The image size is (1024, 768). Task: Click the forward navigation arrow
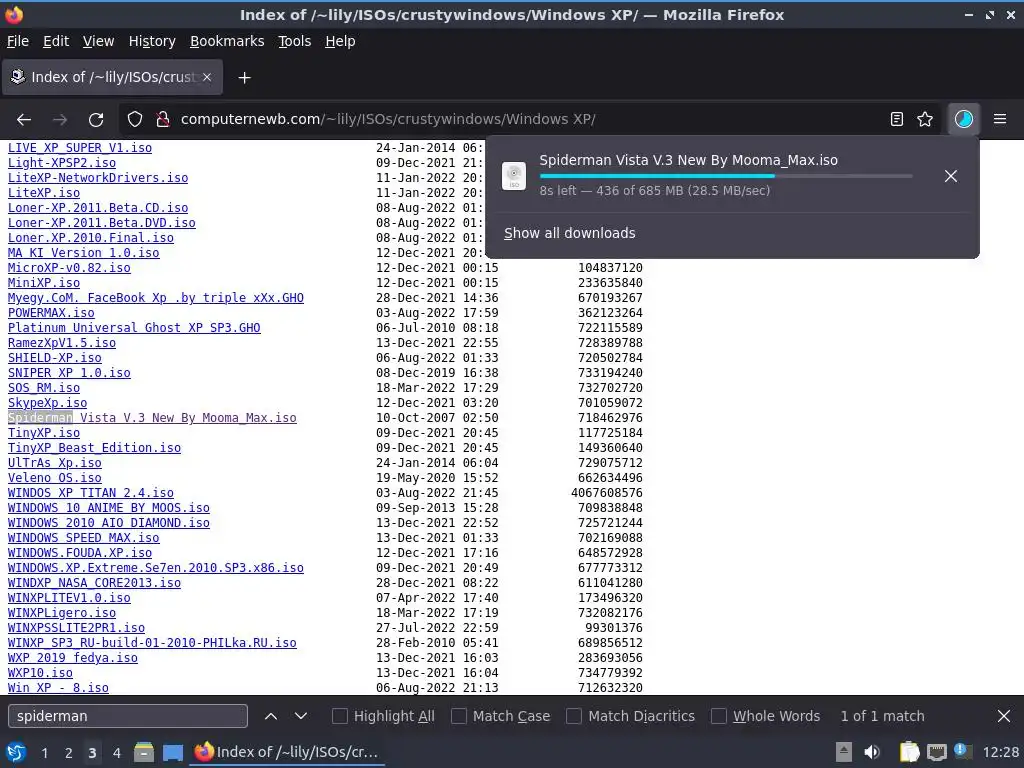tap(60, 120)
